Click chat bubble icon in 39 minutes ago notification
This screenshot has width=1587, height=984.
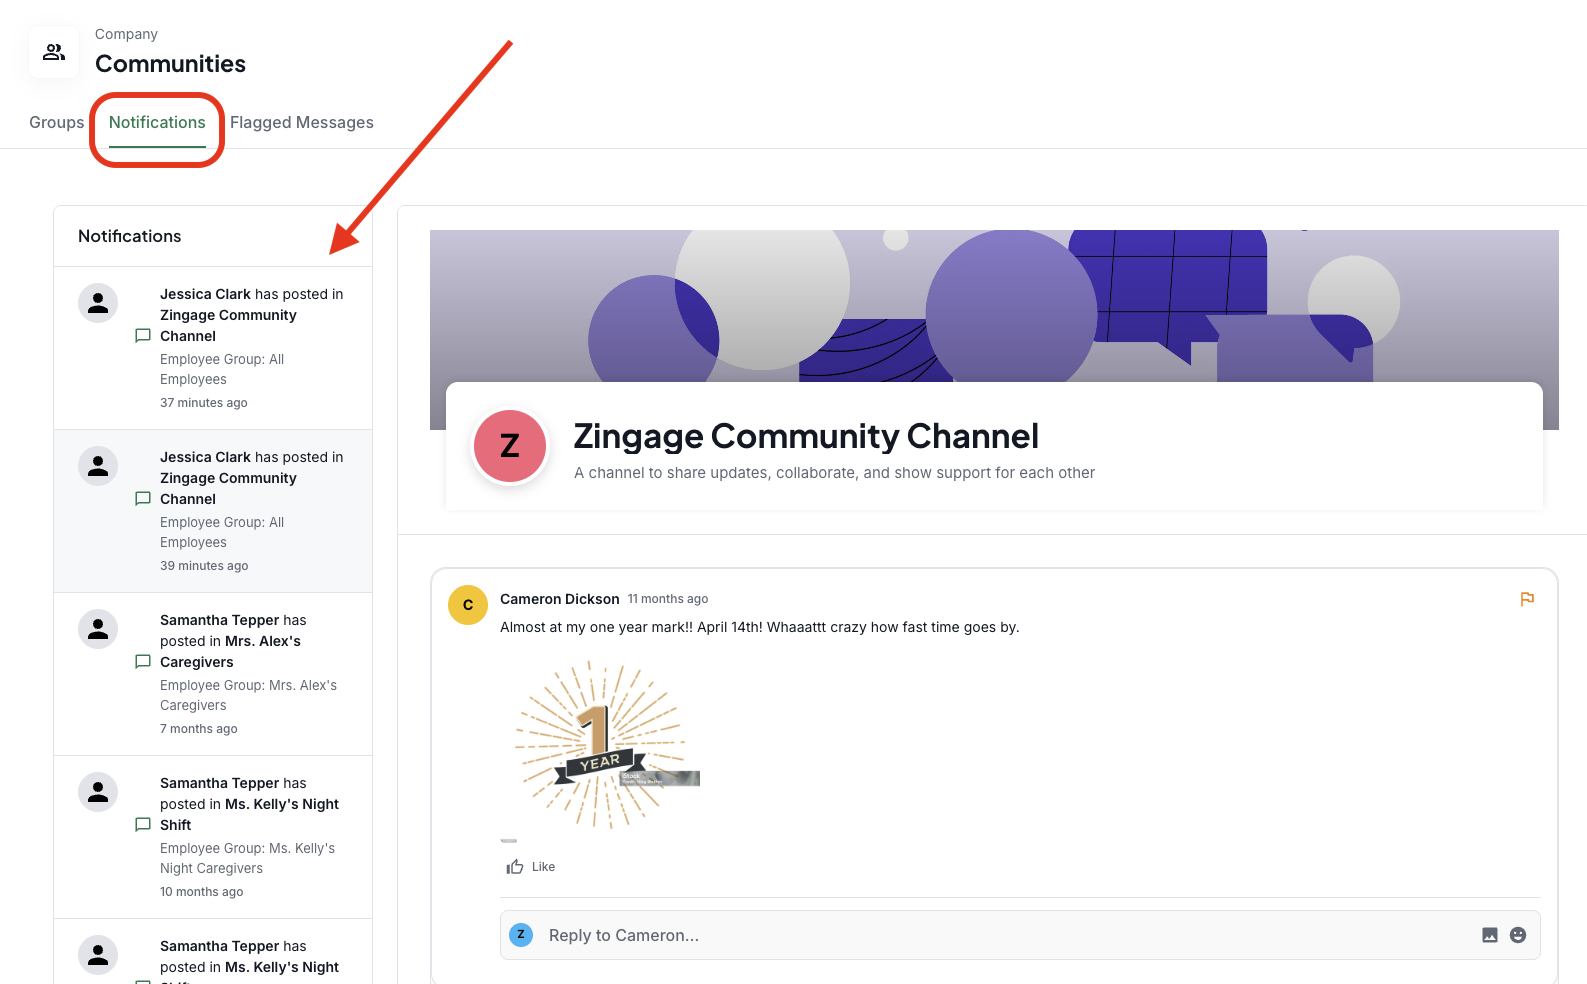point(143,499)
